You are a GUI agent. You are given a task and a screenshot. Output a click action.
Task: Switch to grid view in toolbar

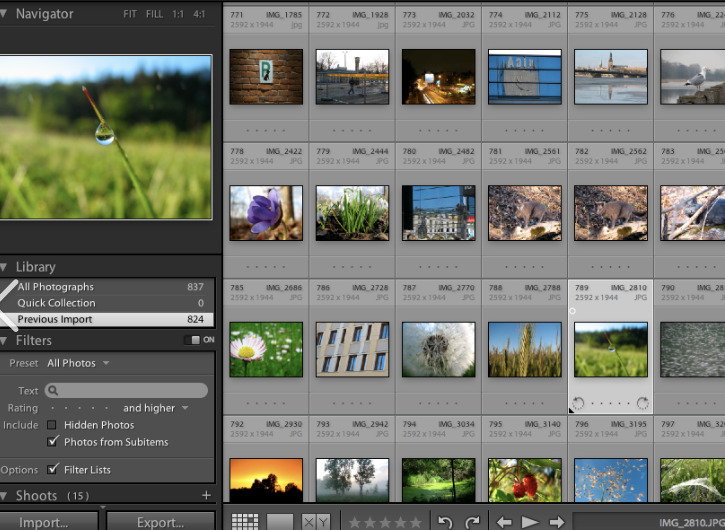(245, 522)
